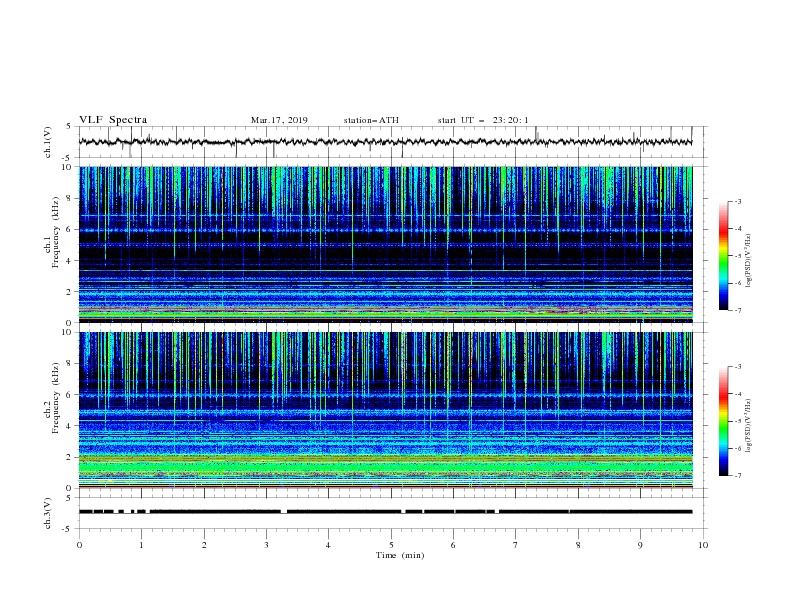The width and height of the screenshot is (792, 612).
Task: Click the green band in ch.2 spectrogram
Action: pyautogui.click(x=385, y=467)
